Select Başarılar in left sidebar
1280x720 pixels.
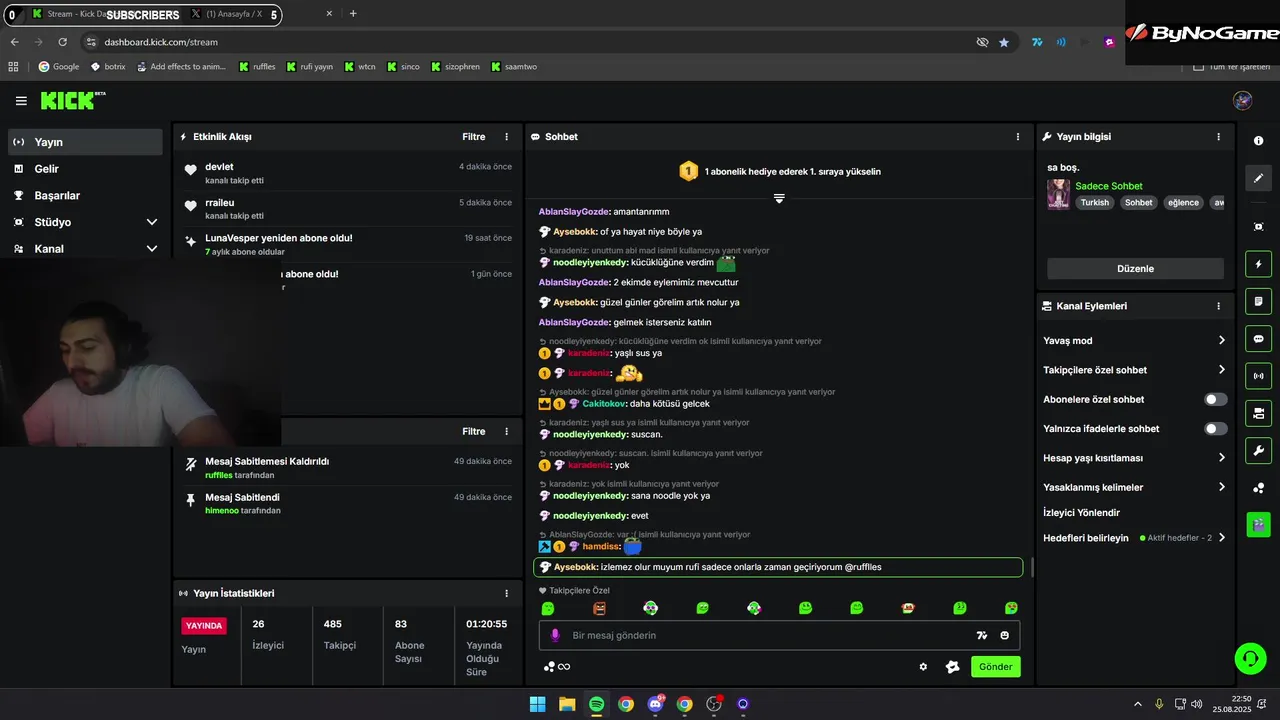tap(85, 196)
